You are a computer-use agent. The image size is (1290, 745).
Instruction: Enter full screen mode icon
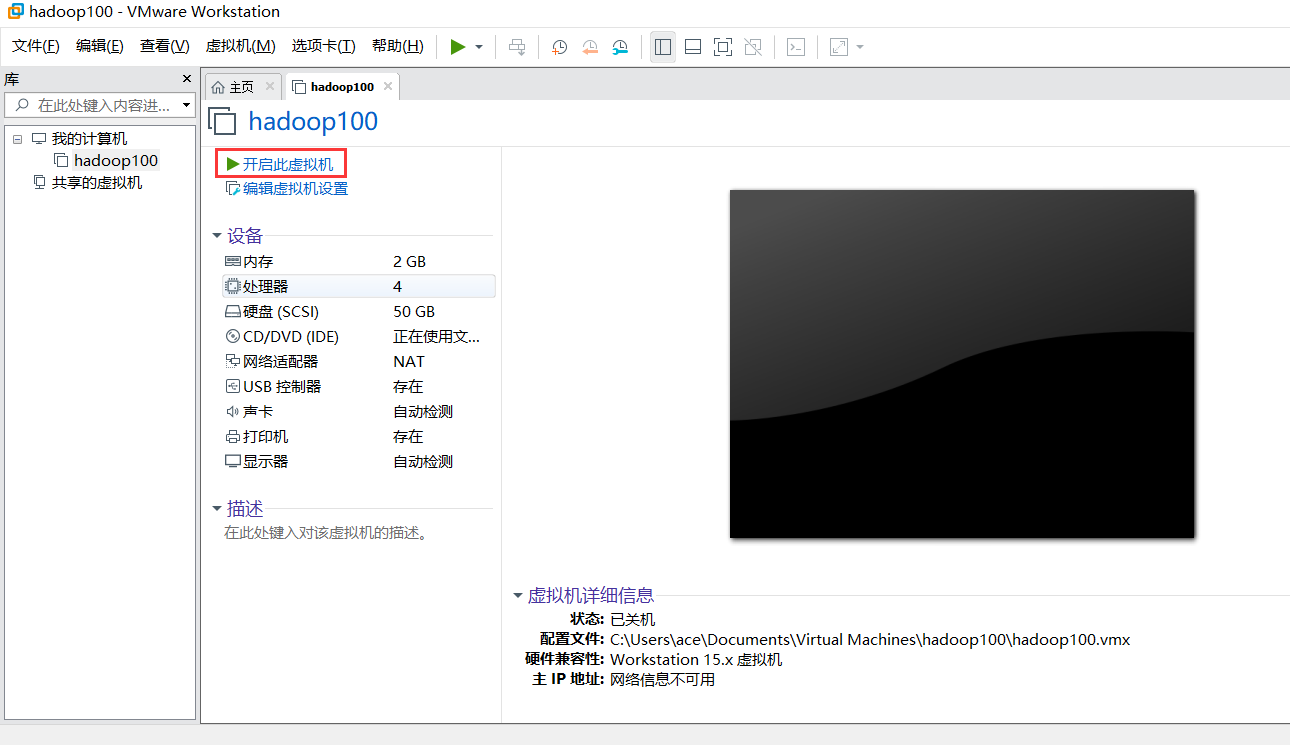click(x=723, y=47)
